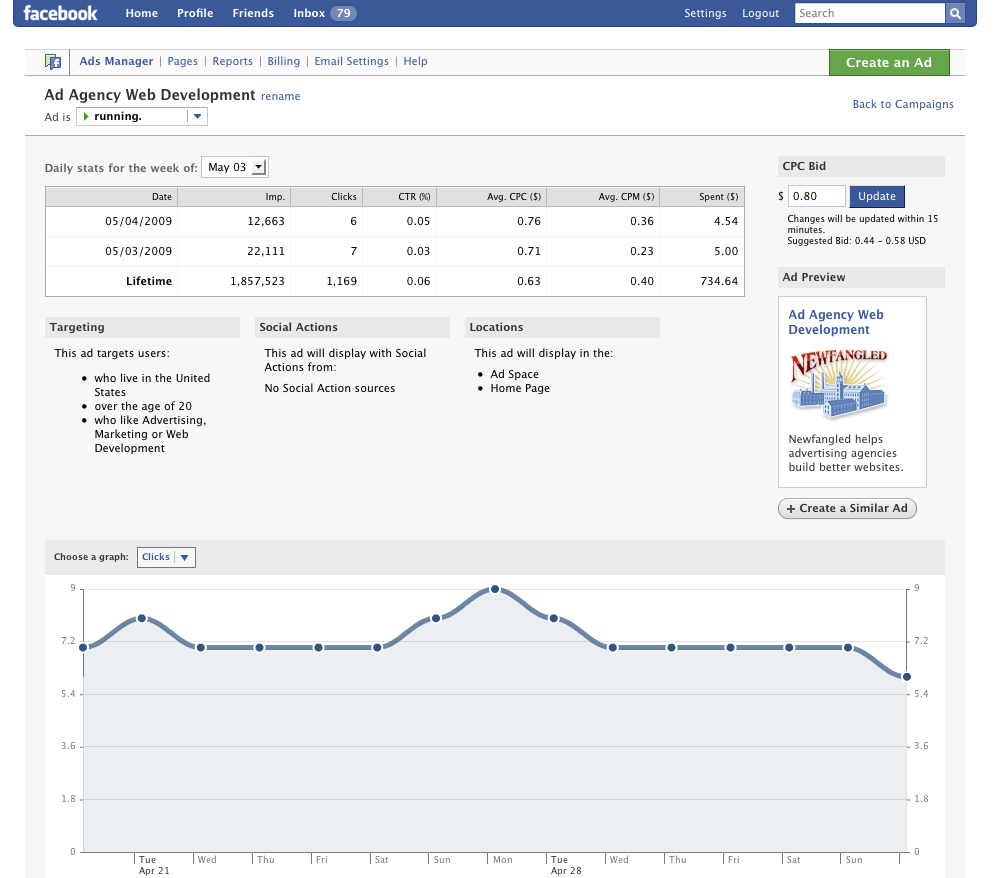Open the week selector May 03
The image size is (994, 878).
pos(235,167)
